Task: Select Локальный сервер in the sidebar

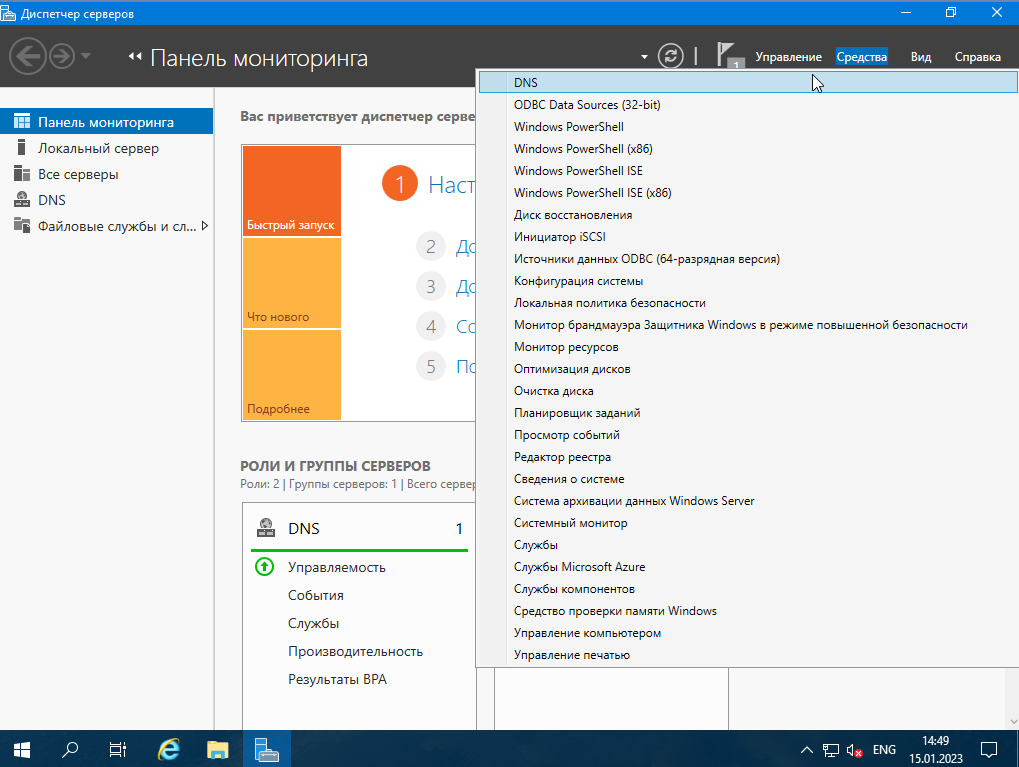Action: 107,148
